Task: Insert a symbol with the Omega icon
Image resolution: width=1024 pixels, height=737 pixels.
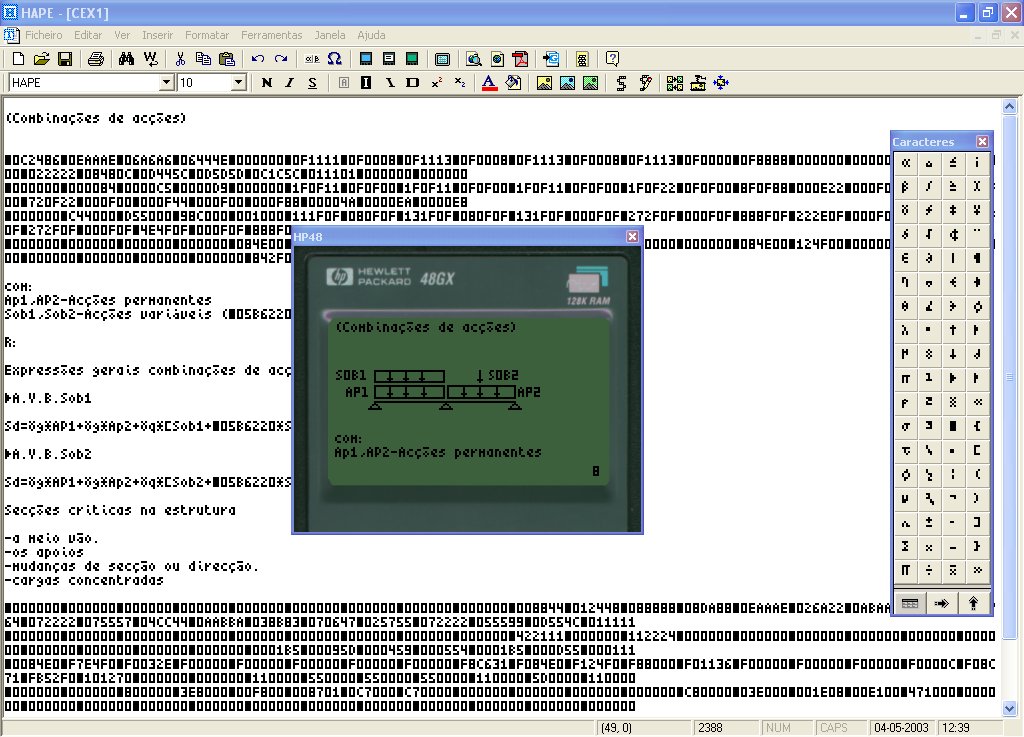Action: click(x=335, y=59)
